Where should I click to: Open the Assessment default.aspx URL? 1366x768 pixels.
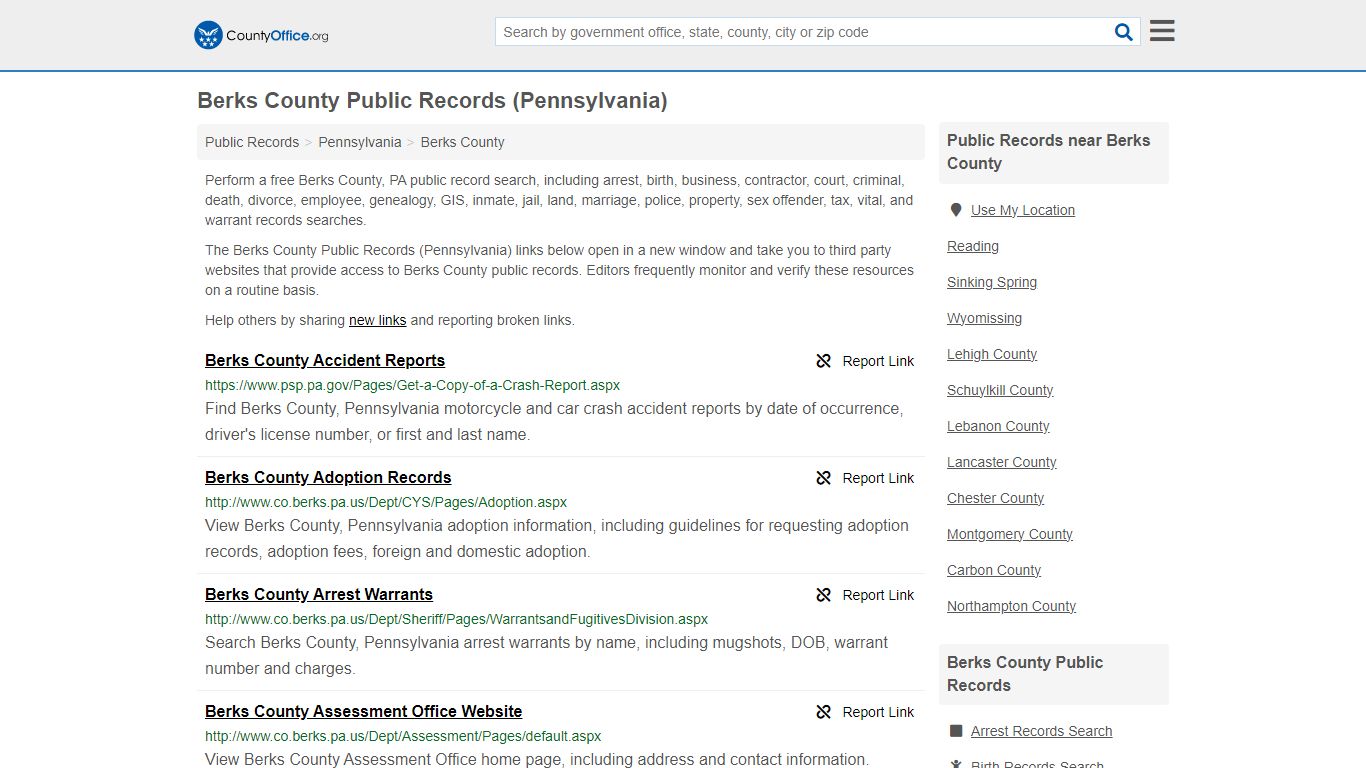coord(403,736)
